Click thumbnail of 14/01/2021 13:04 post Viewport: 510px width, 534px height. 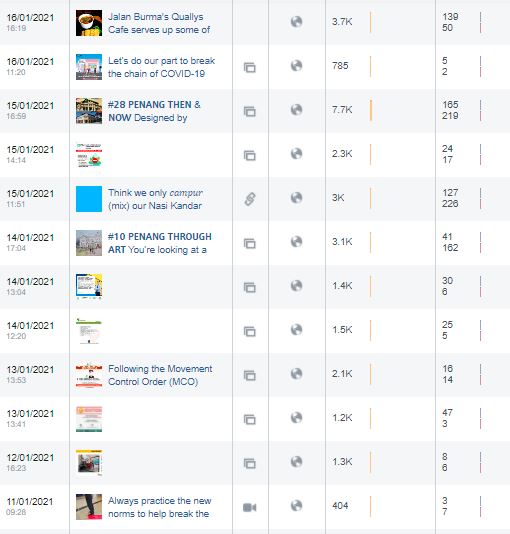point(89,287)
